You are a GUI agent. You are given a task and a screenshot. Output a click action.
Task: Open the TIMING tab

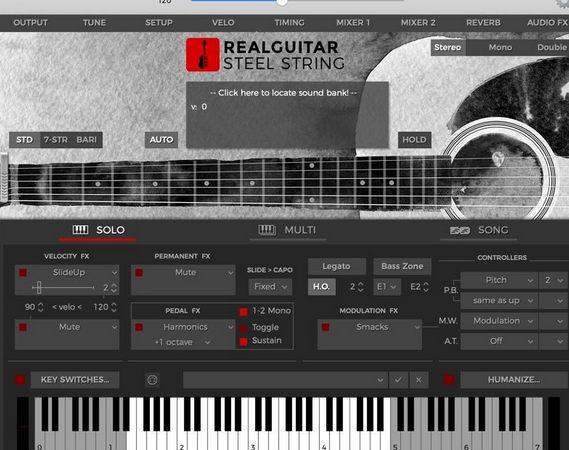289,22
